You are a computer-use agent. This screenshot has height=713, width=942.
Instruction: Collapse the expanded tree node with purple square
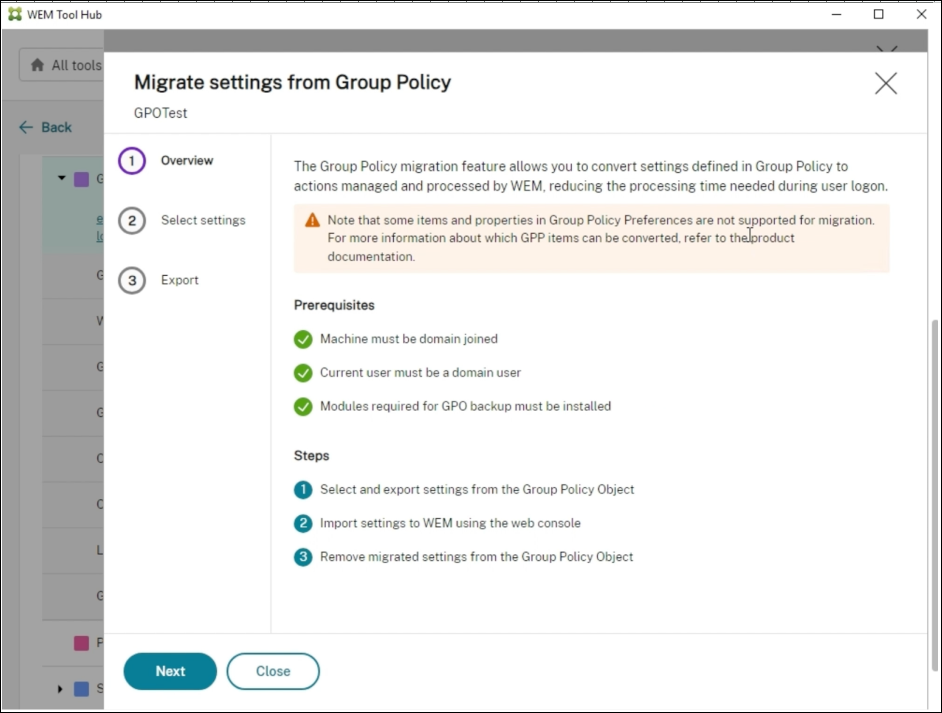pyautogui.click(x=61, y=179)
